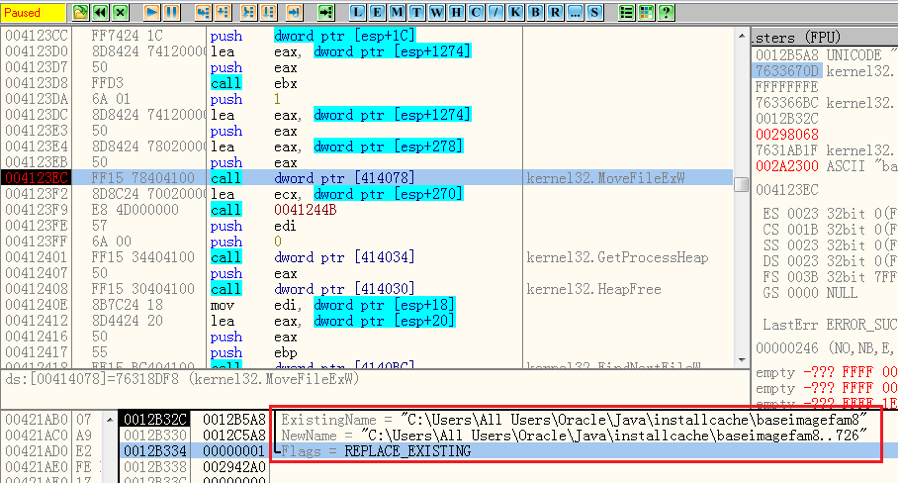This screenshot has width=899, height=486.
Task: Click the Trace into toolbar icon
Action: pyautogui.click(x=248, y=12)
